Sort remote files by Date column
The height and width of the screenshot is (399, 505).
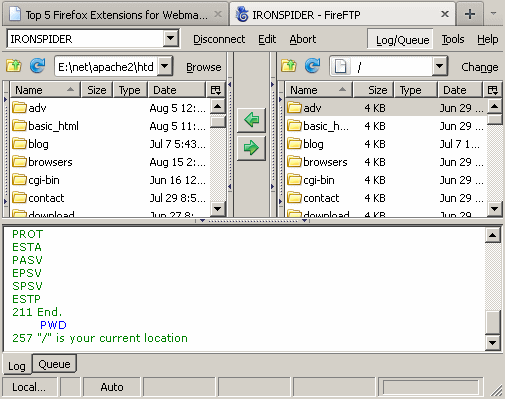(x=459, y=90)
